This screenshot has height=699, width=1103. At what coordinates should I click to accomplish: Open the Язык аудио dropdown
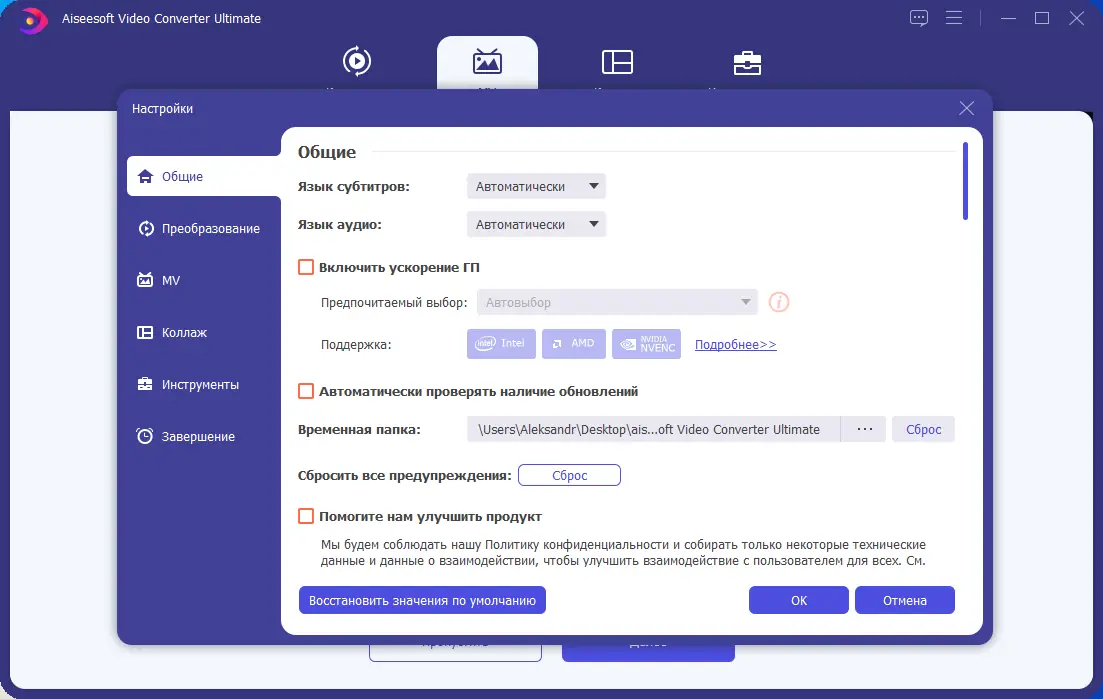[536, 224]
